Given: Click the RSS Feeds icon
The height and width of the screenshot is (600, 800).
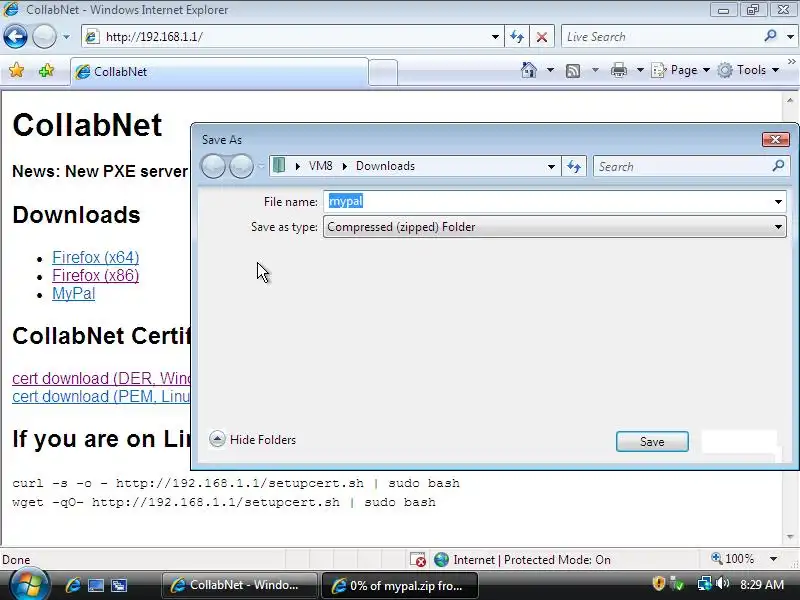Looking at the screenshot, I should (x=573, y=70).
